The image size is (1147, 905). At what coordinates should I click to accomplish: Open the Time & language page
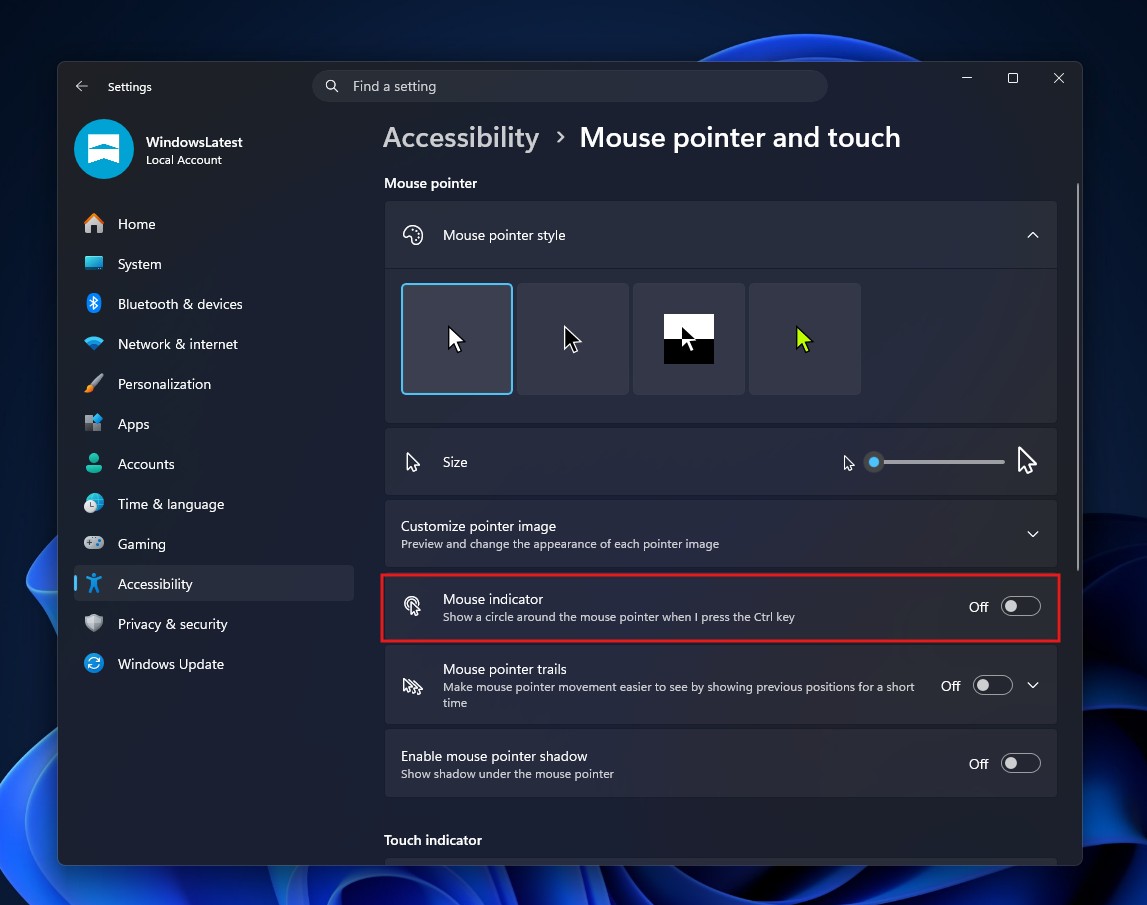pos(214,504)
